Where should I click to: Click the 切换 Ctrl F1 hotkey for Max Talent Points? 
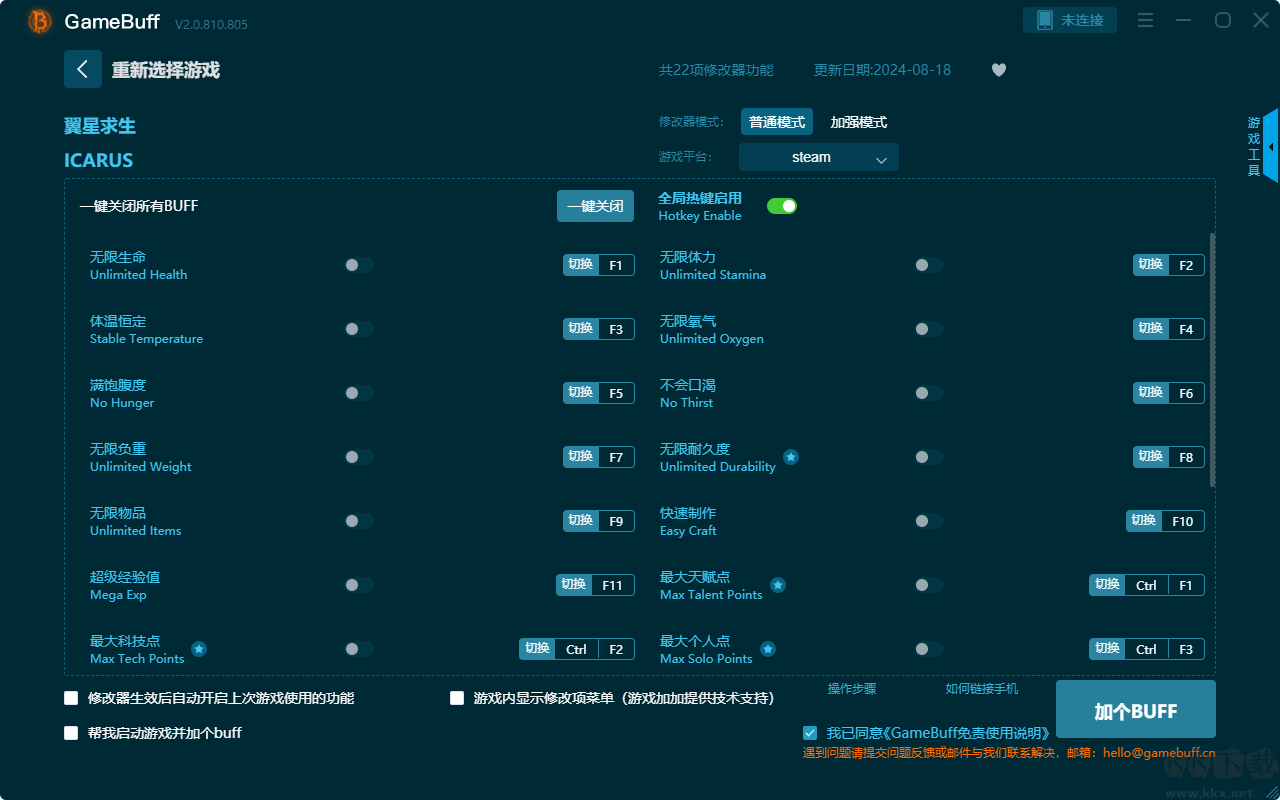(1147, 585)
